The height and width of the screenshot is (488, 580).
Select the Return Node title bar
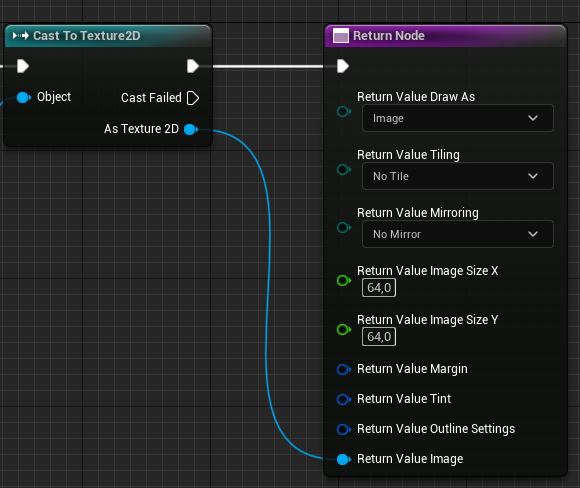coord(446,36)
